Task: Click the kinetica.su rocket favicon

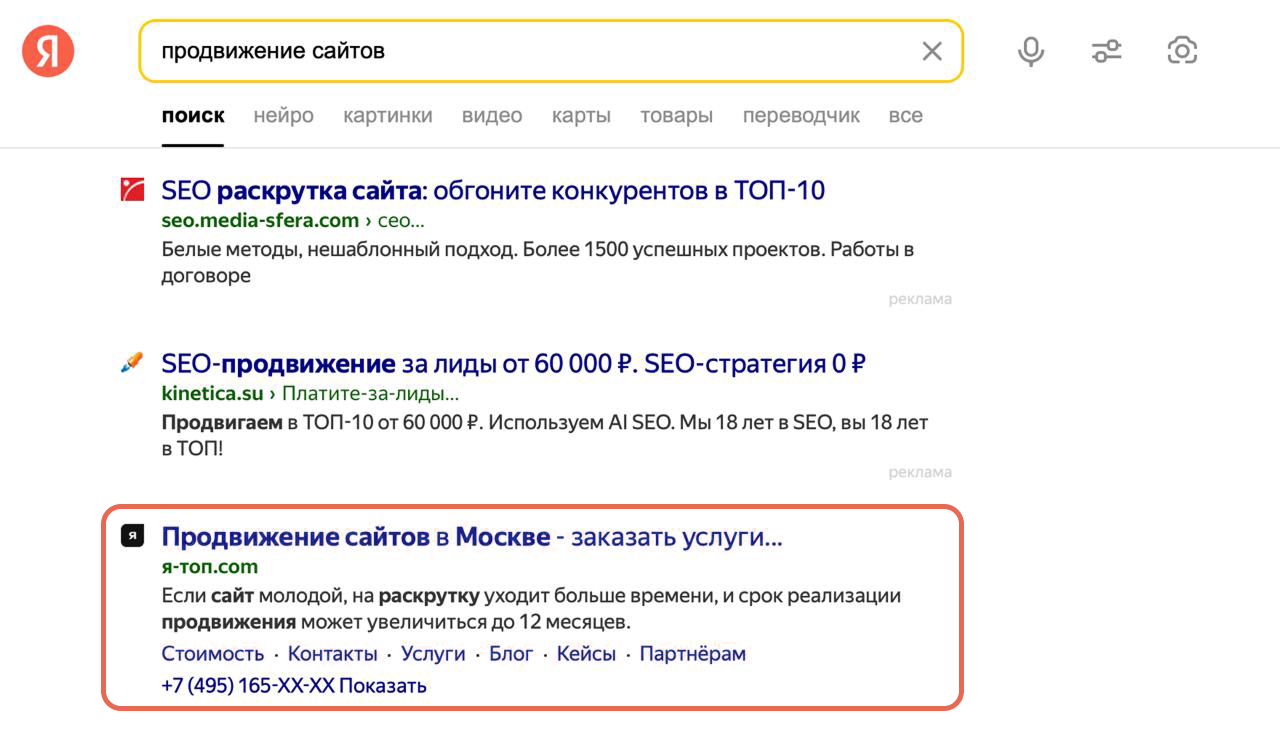Action: click(132, 363)
